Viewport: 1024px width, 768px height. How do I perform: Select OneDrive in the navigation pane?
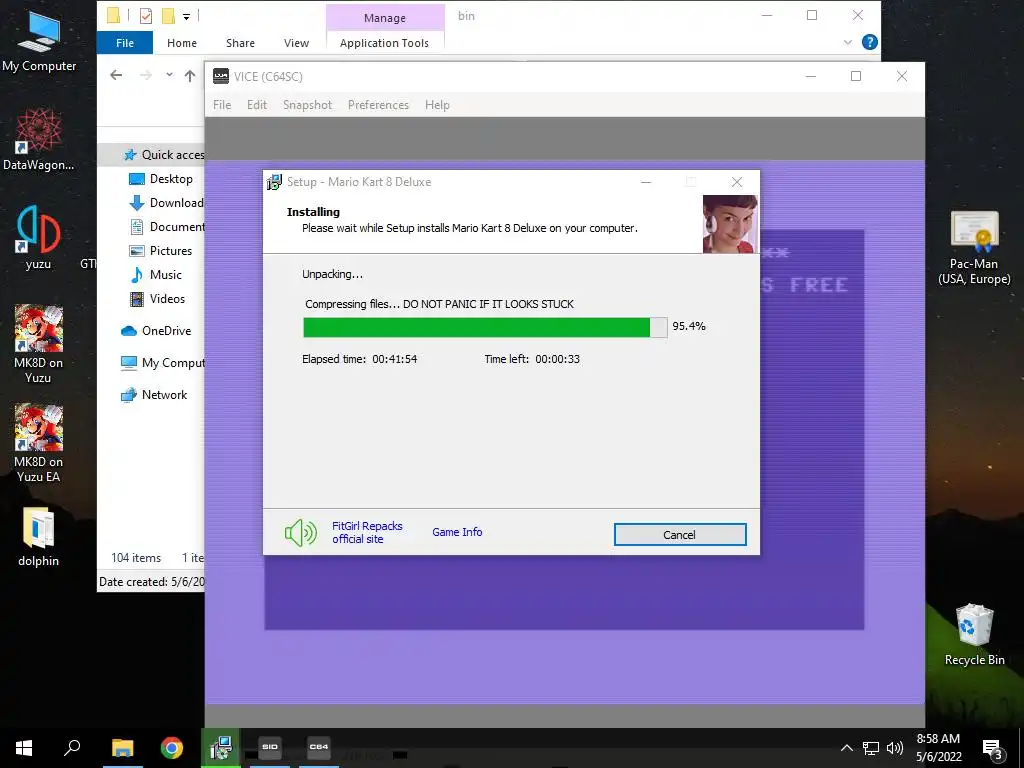coord(156,330)
